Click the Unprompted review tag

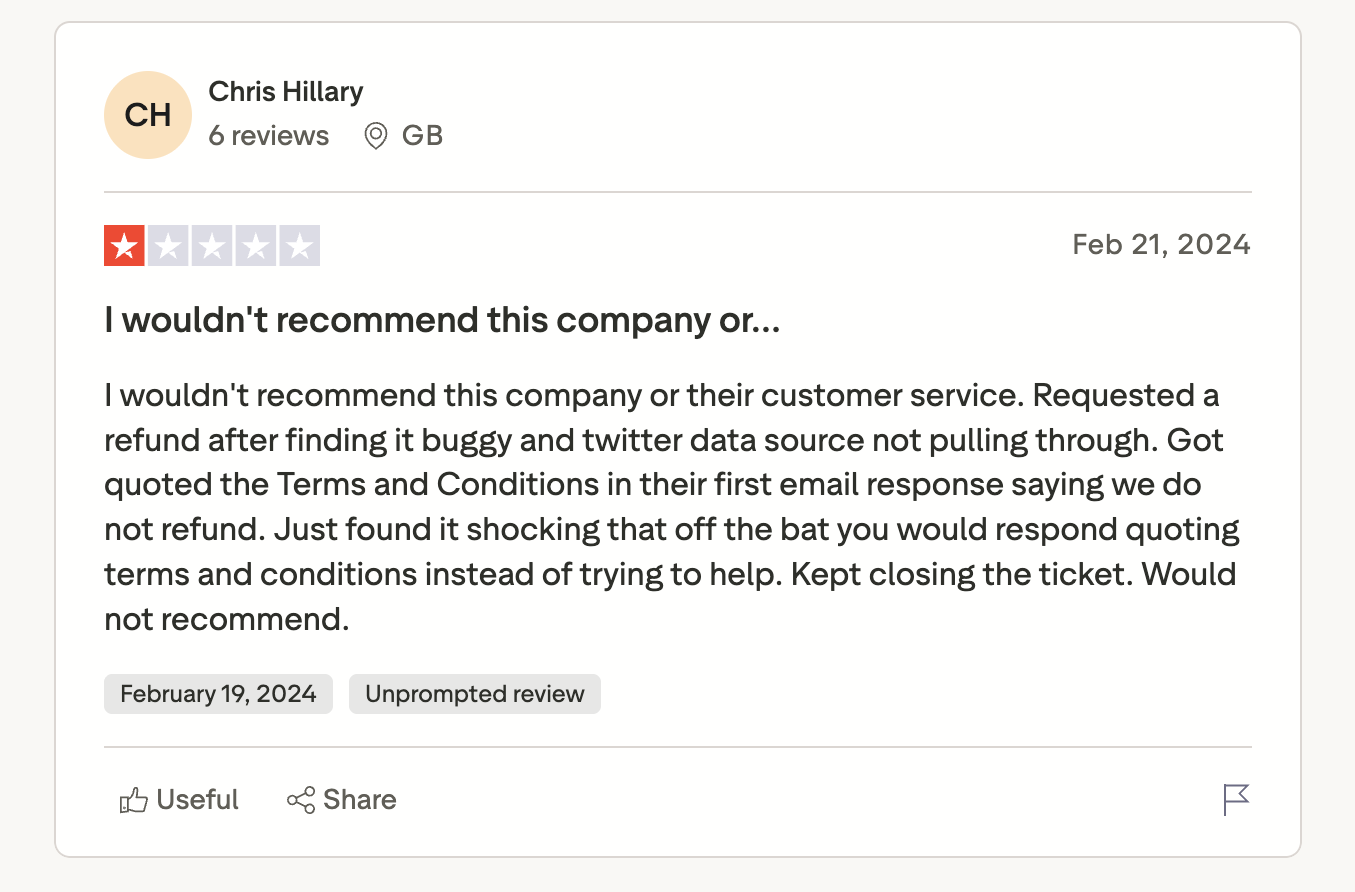tap(474, 693)
